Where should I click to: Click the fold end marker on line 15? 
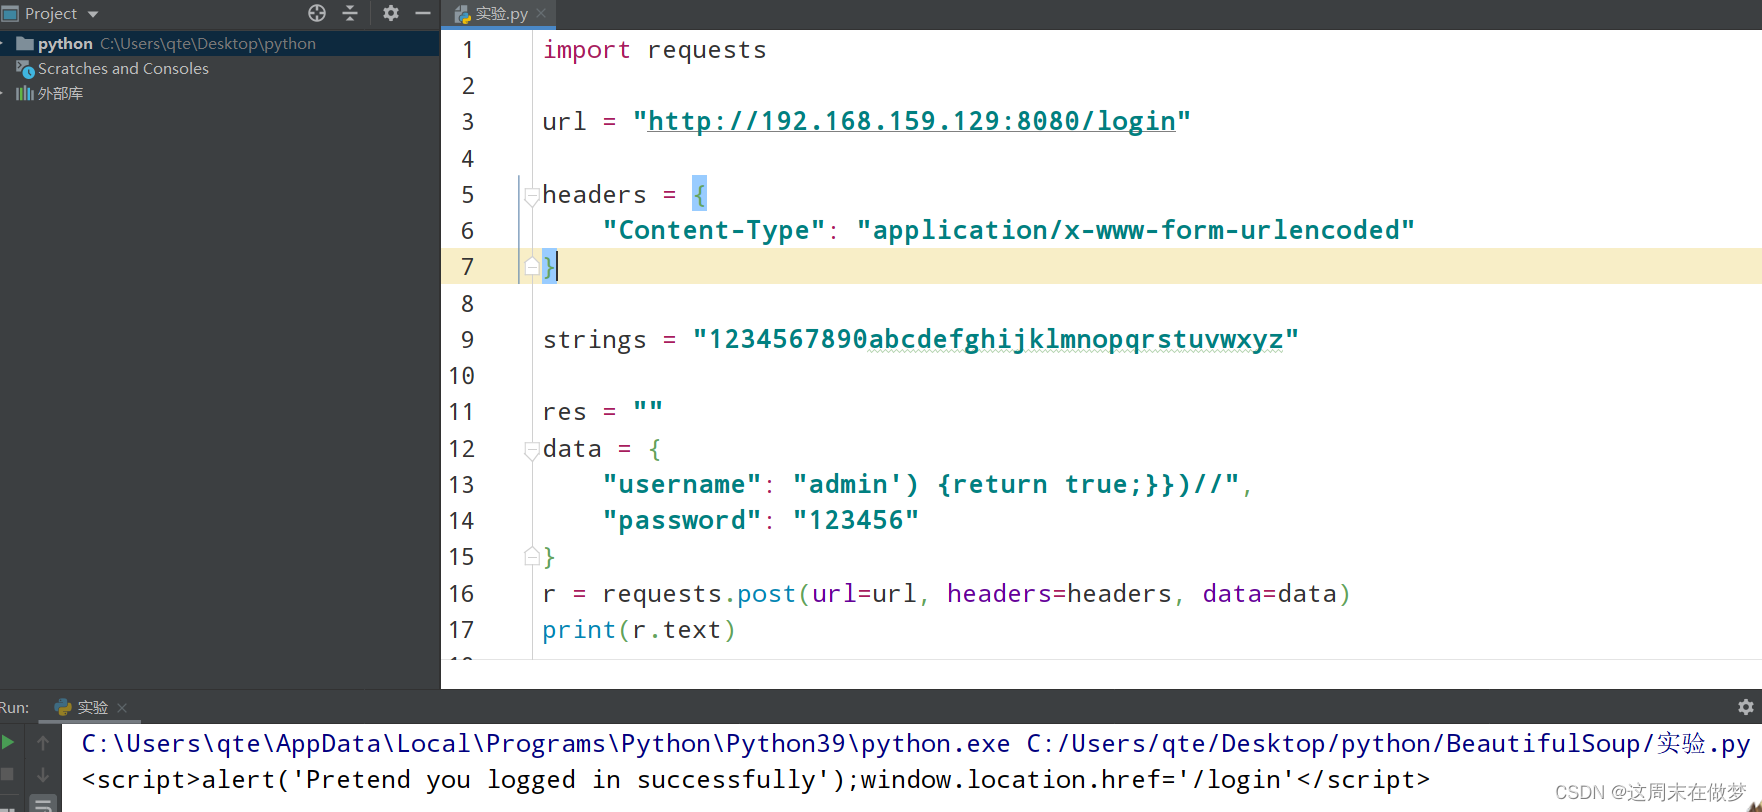pos(532,557)
